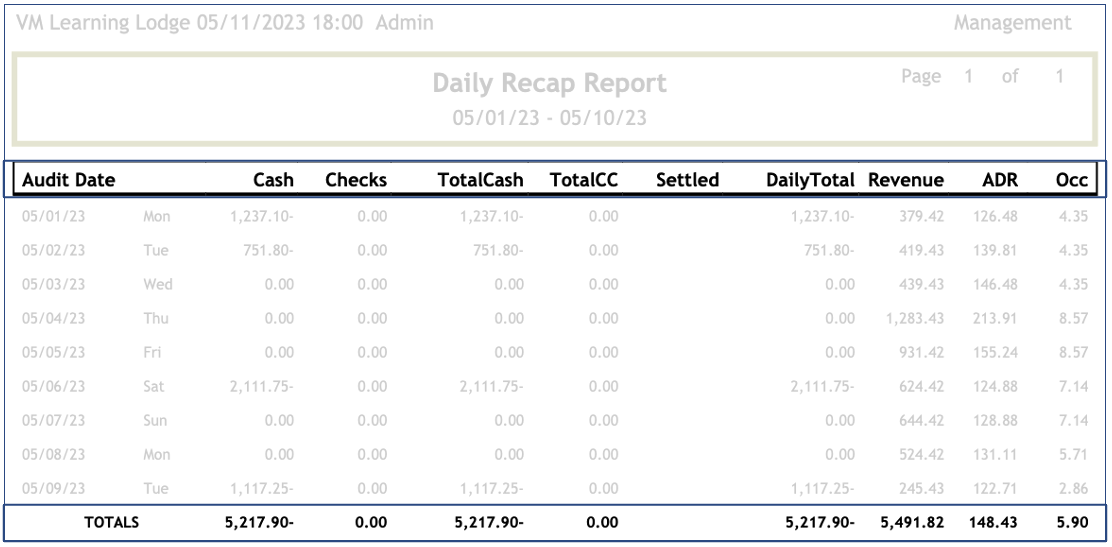This screenshot has height=547, width=1112.
Task: Click the 05/01/23 - 05/10/23 date range
Action: (549, 118)
